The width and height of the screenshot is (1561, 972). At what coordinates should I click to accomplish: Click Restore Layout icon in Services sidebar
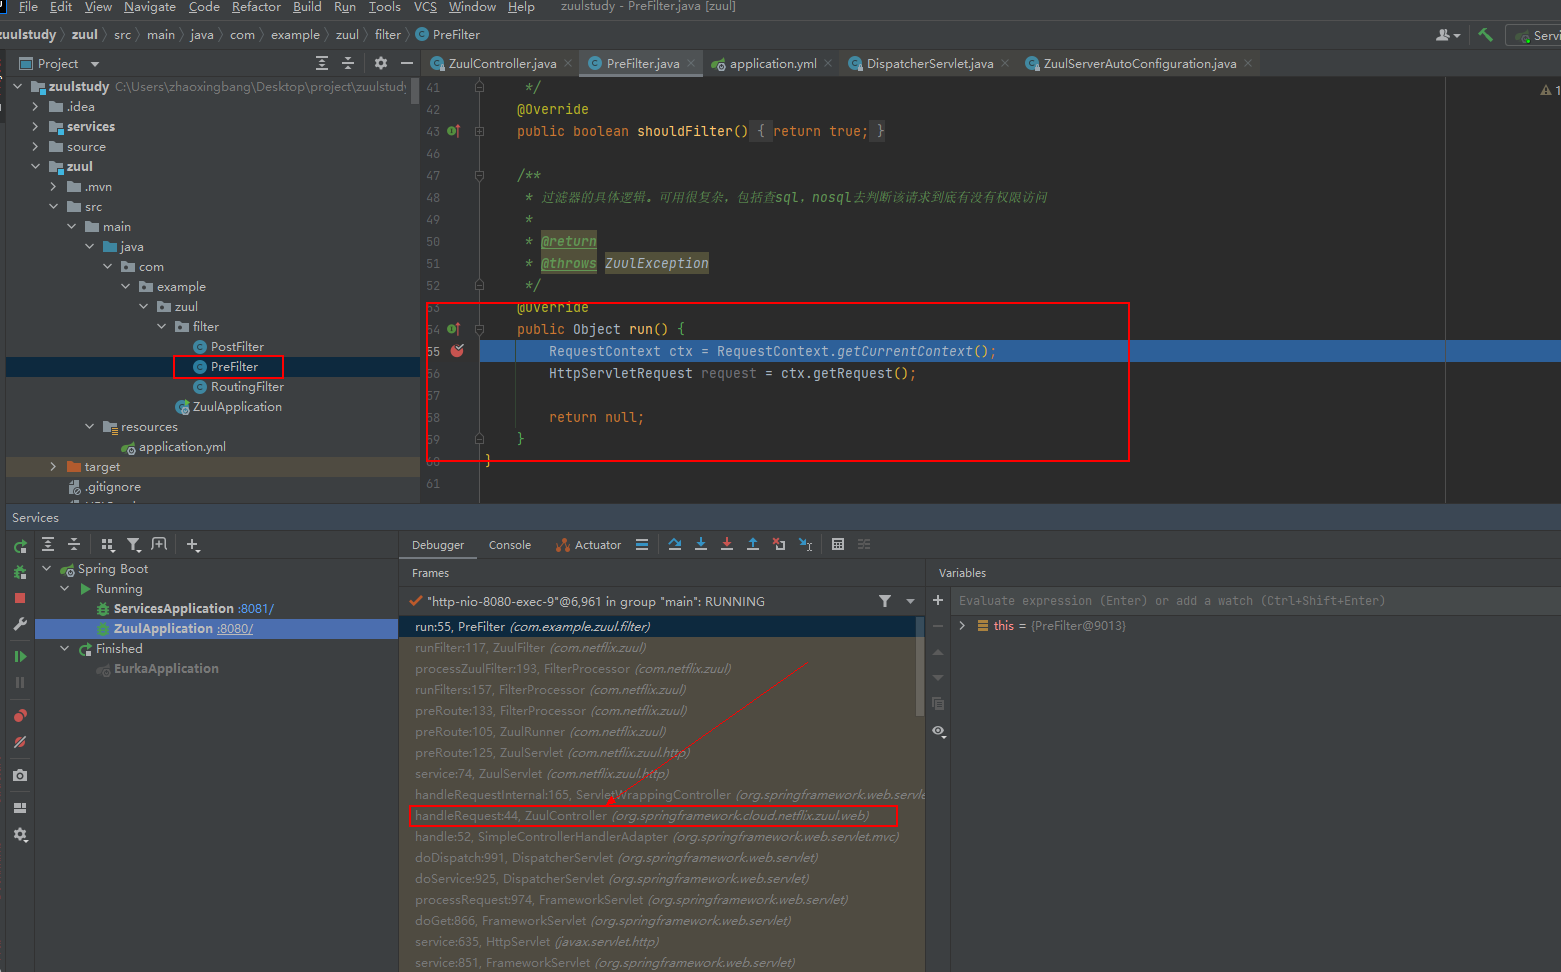(x=20, y=807)
